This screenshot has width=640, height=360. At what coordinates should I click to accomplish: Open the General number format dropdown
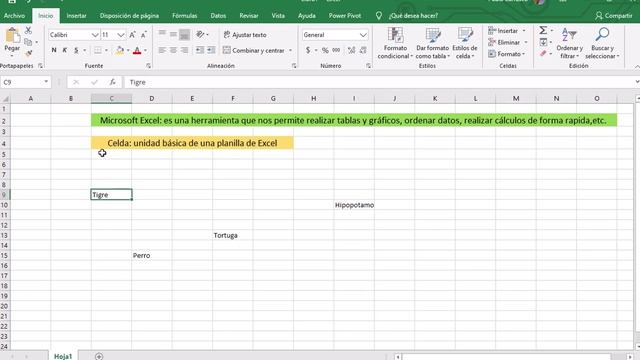(x=363, y=35)
